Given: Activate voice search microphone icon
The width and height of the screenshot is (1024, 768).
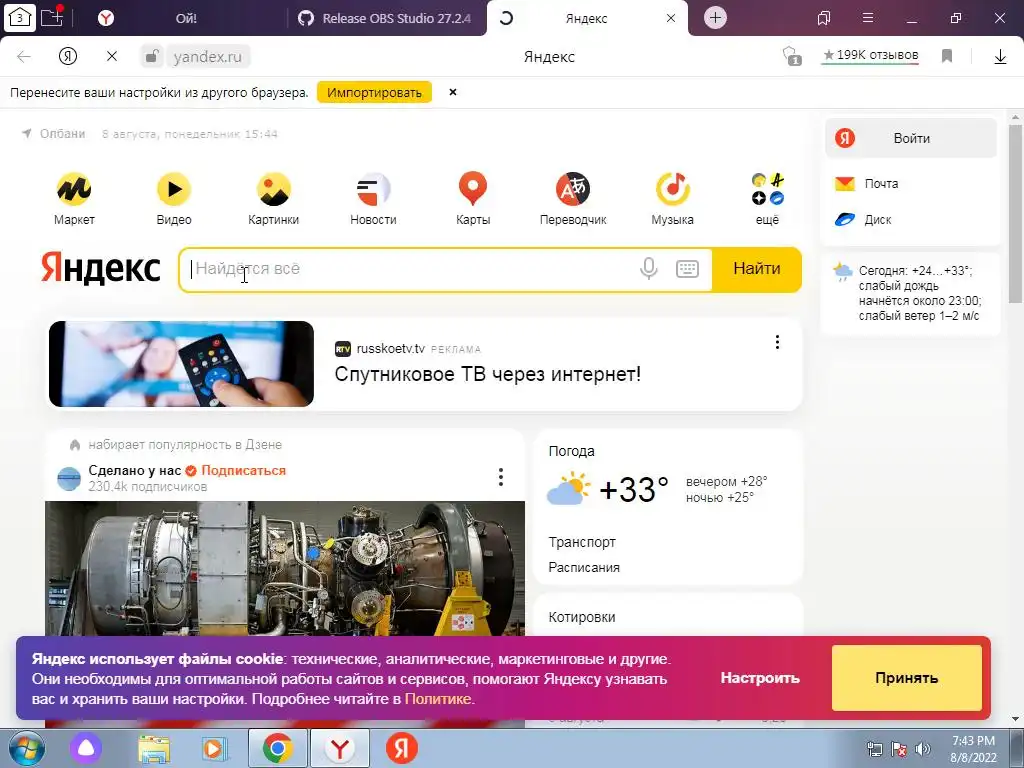Looking at the screenshot, I should click(648, 268).
